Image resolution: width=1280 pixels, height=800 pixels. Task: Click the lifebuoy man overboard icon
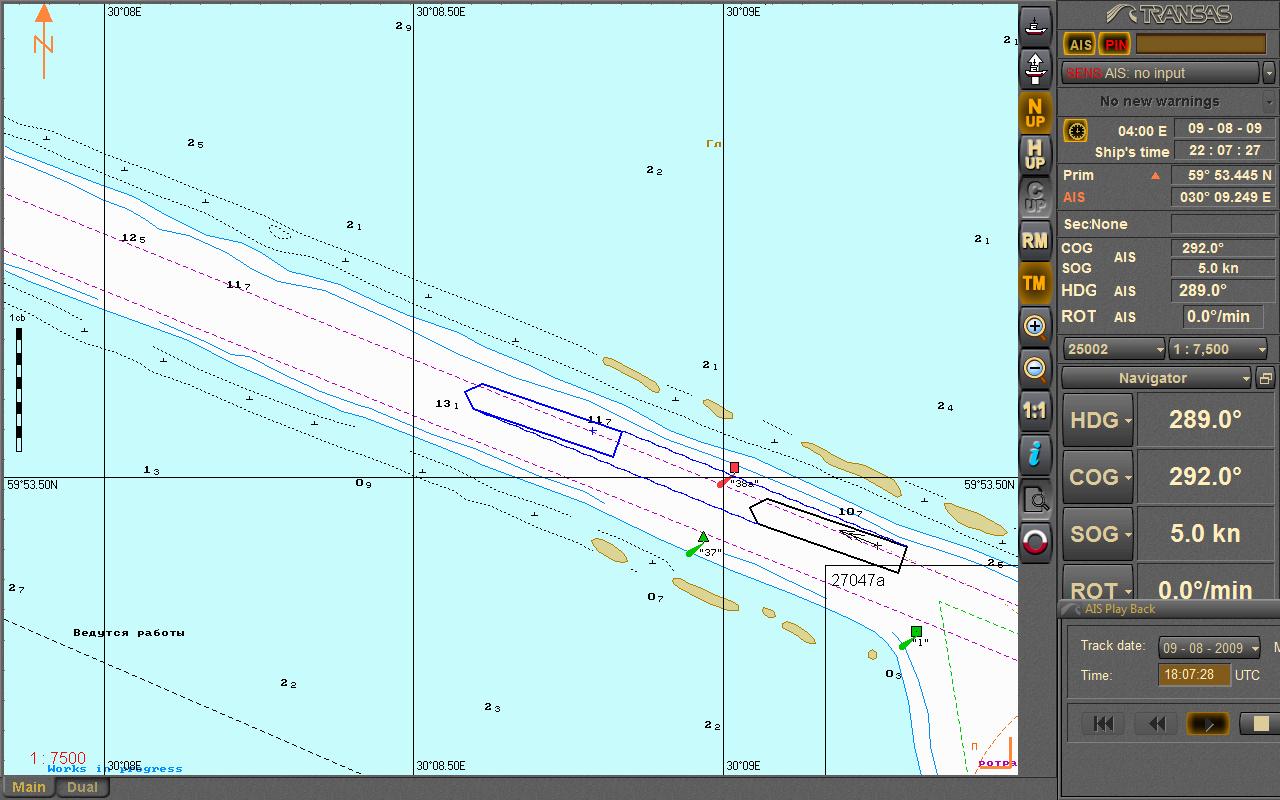pyautogui.click(x=1035, y=542)
